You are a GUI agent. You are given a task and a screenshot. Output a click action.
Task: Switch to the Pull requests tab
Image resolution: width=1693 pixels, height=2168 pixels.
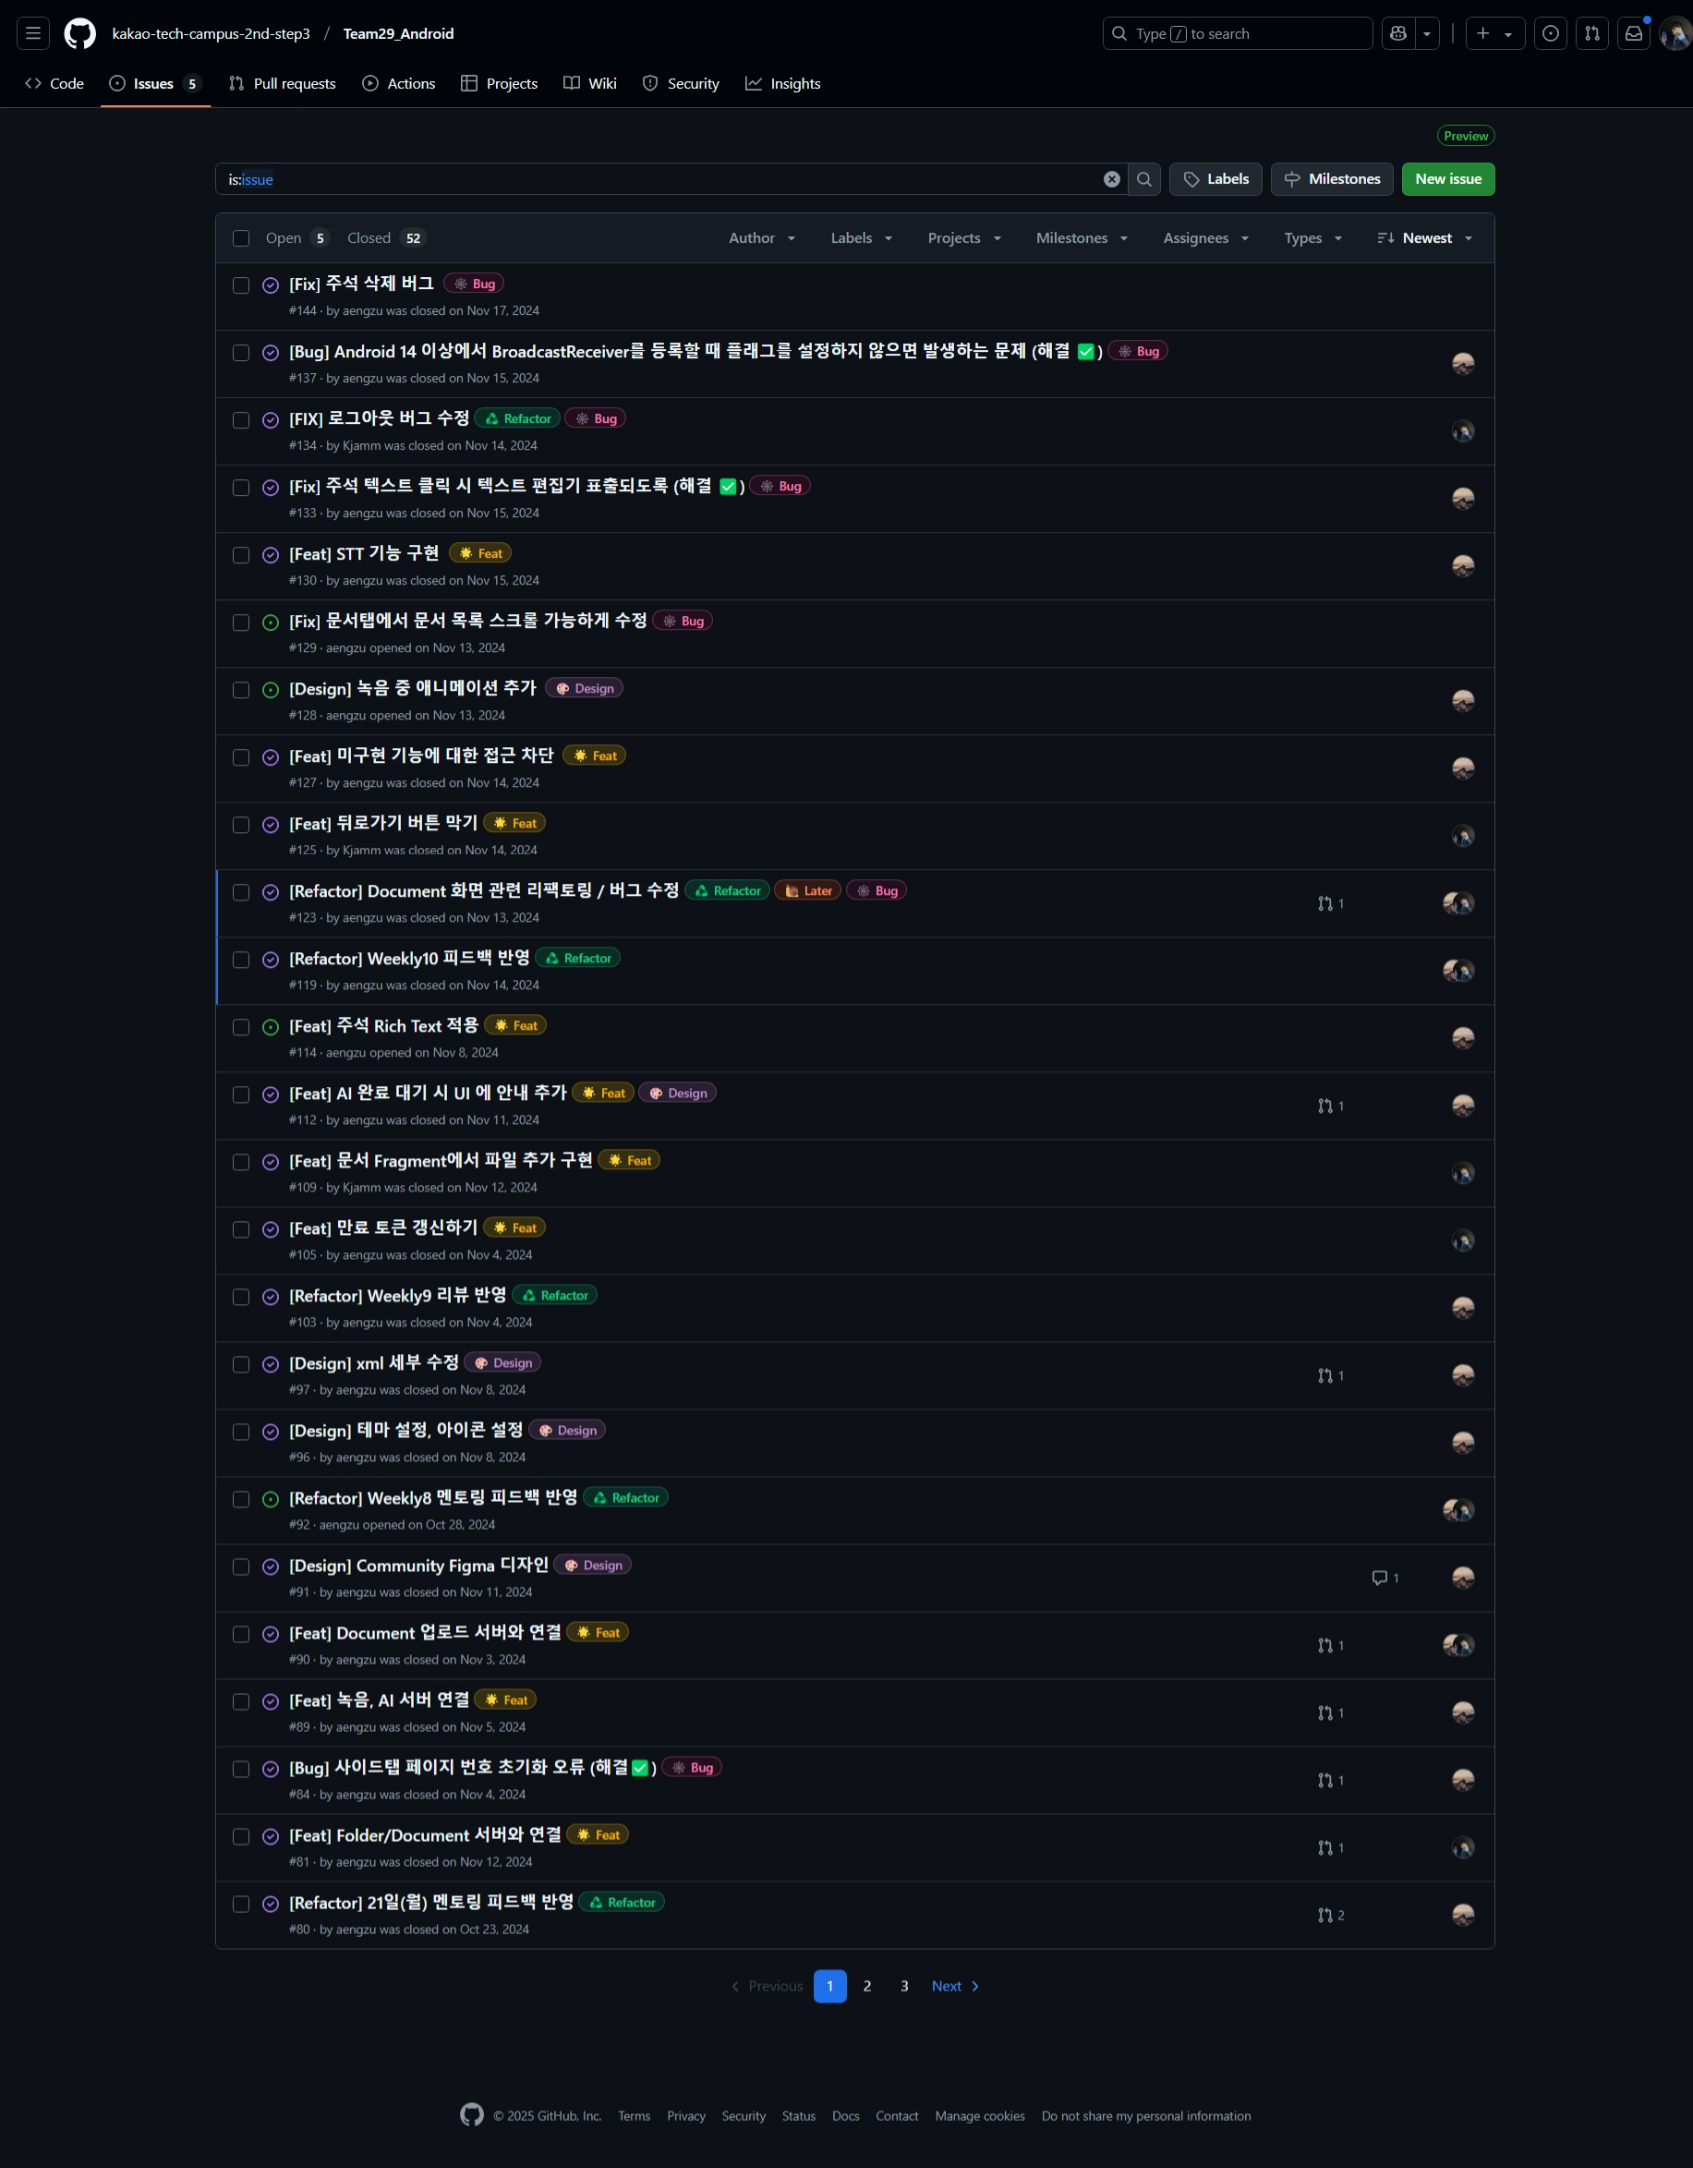click(x=282, y=84)
